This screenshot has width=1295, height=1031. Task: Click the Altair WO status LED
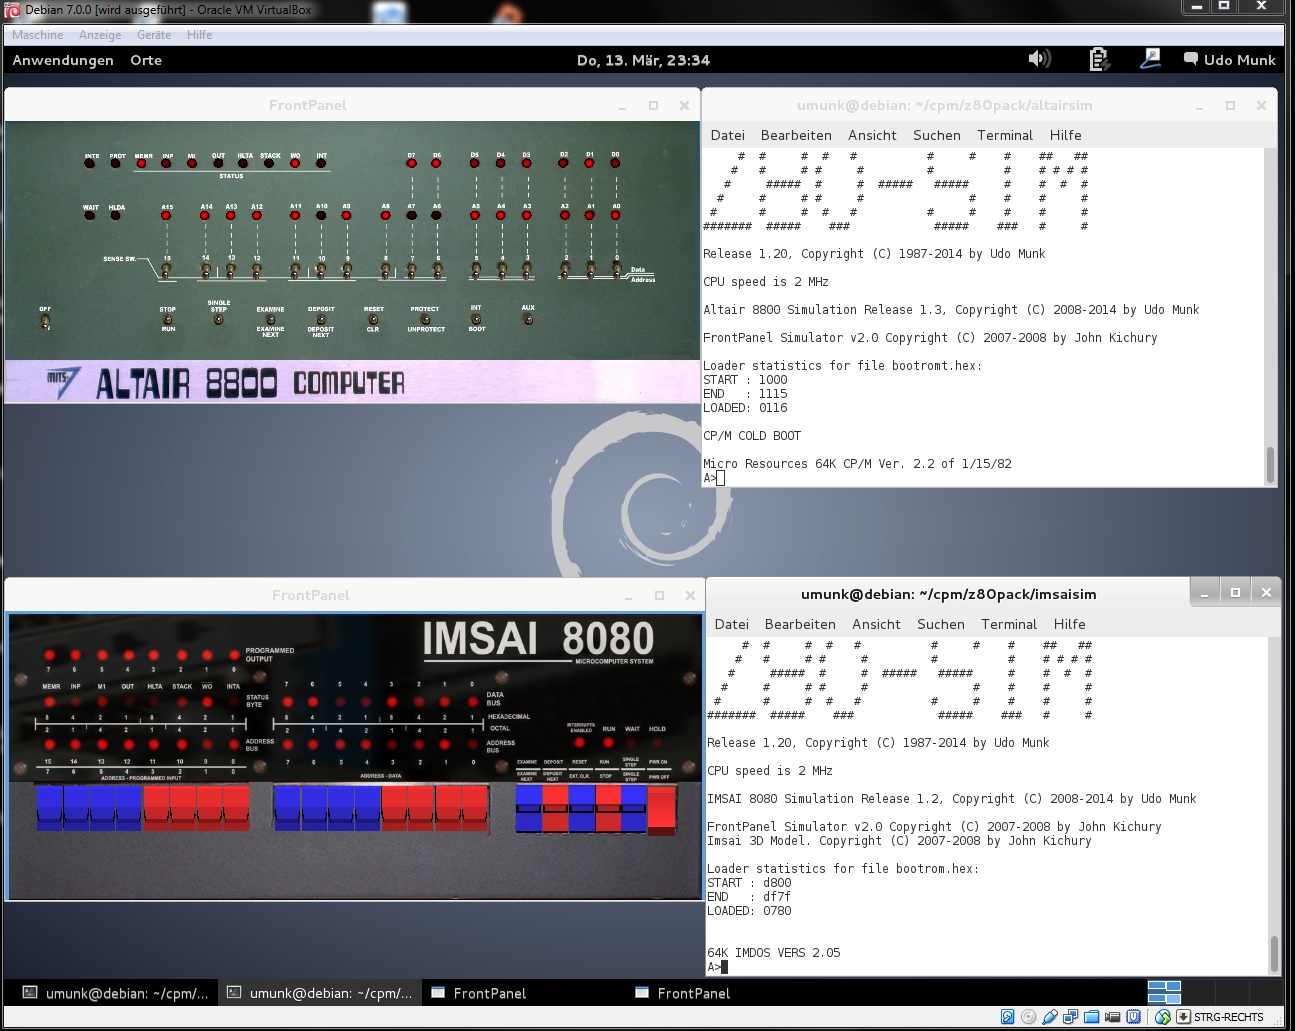295,164
